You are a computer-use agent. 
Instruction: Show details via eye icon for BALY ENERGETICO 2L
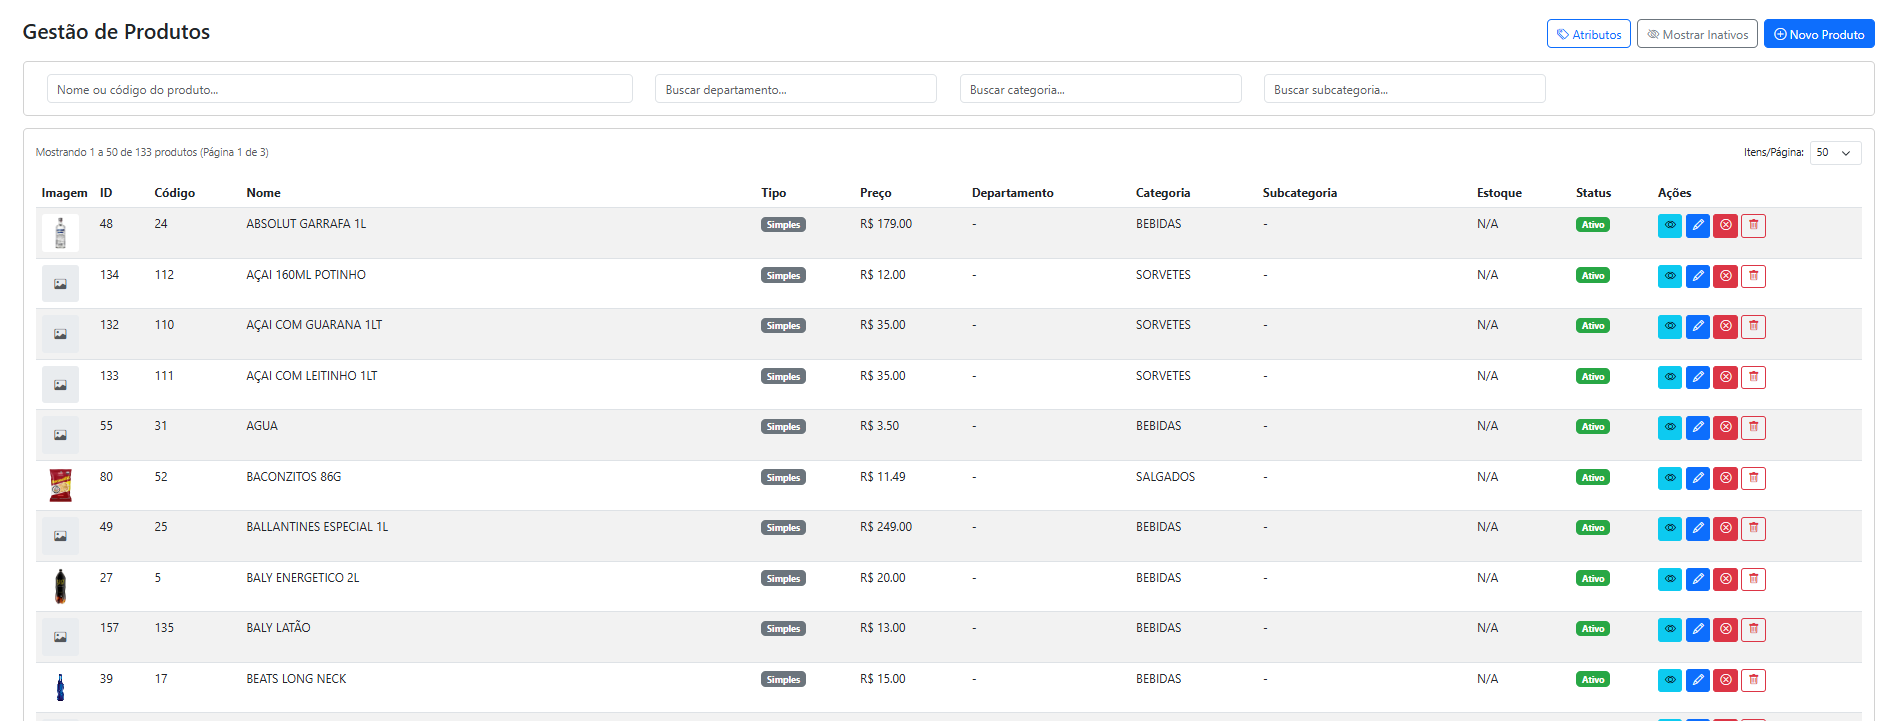pos(1669,579)
